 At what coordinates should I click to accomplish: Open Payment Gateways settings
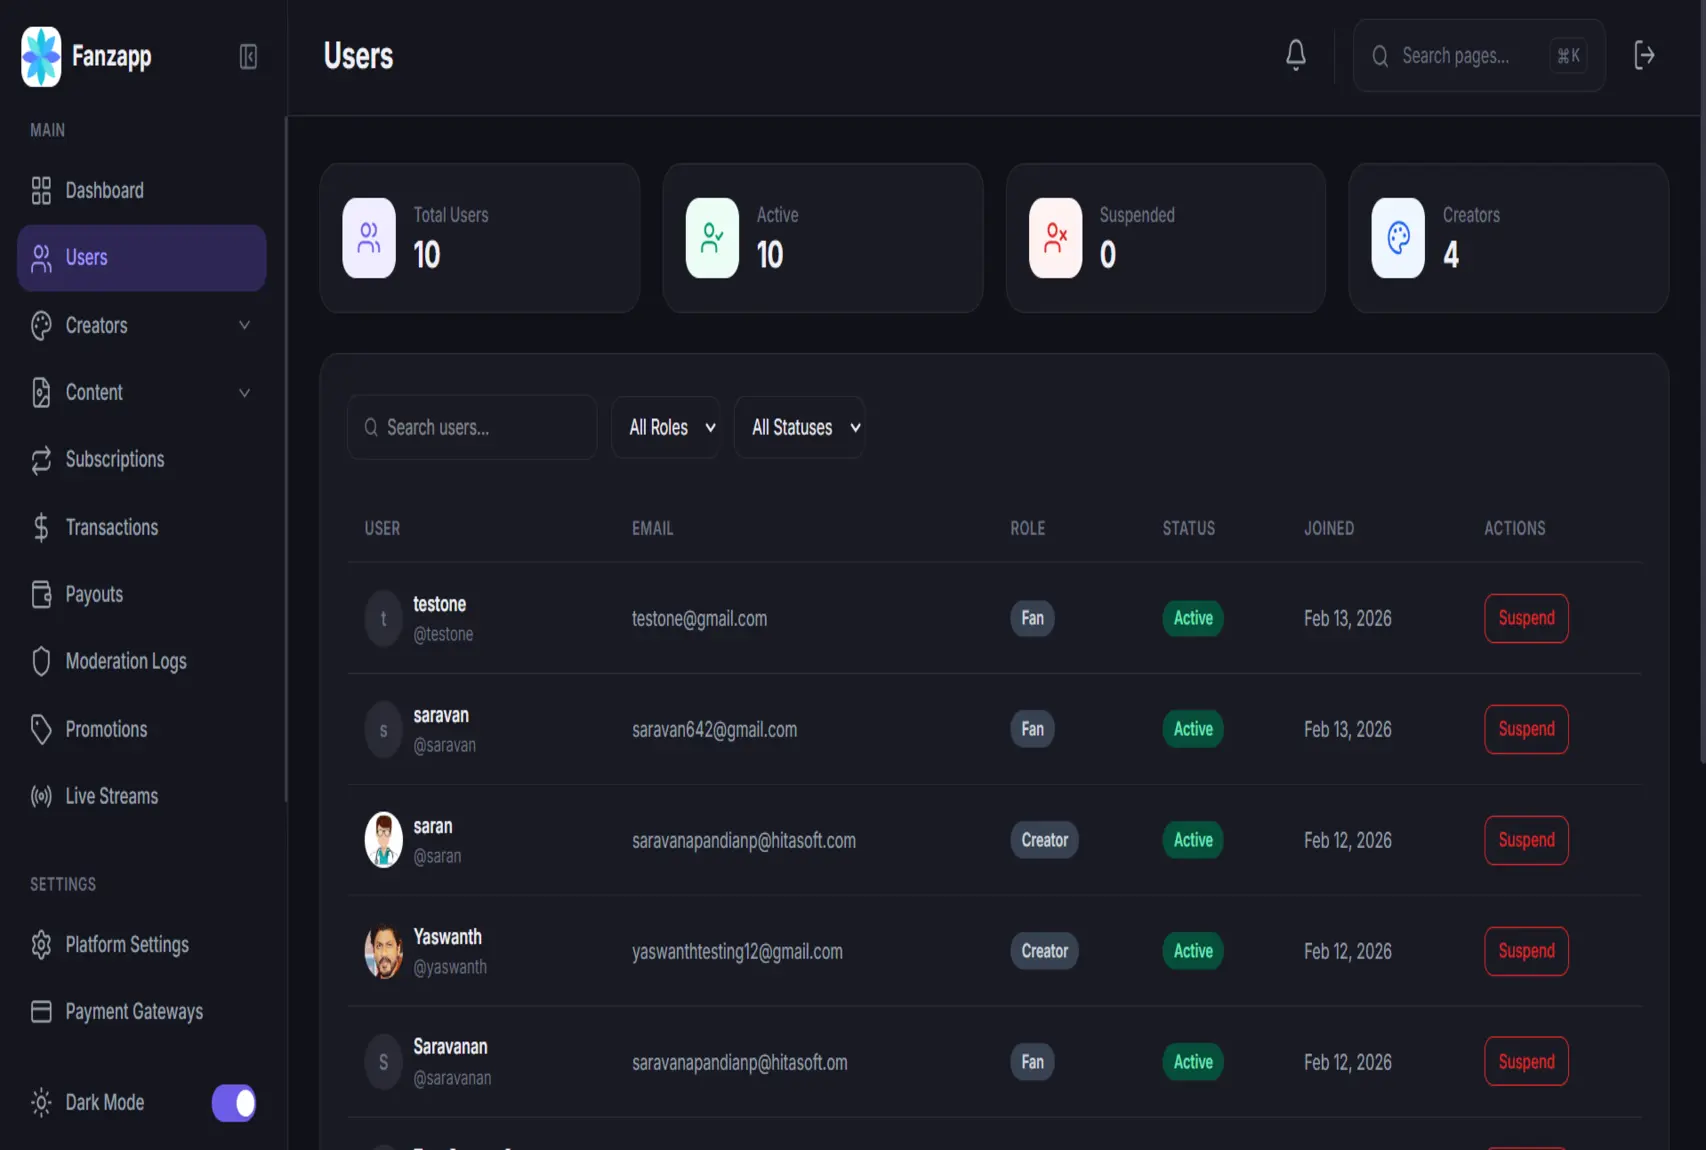[142, 1011]
